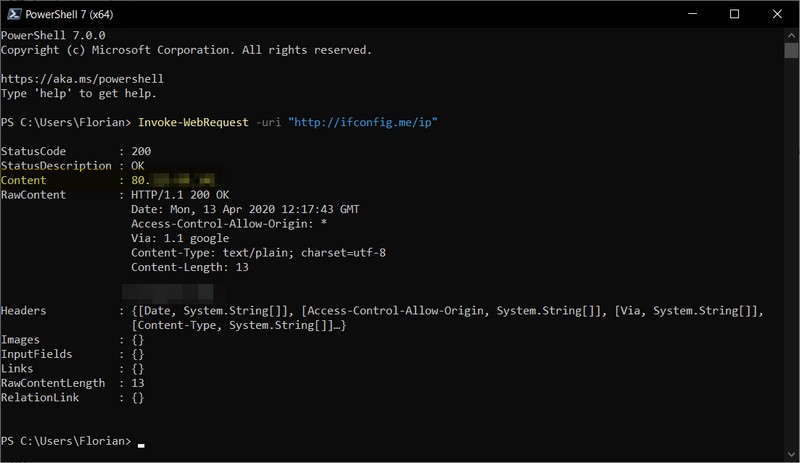The width and height of the screenshot is (800, 463).
Task: Click the 'Via: 1.1 google' line
Action: (x=180, y=239)
